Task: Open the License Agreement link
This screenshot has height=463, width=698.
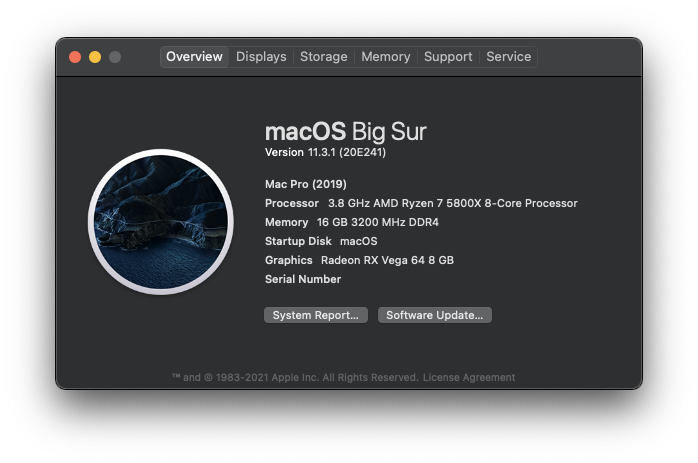Action: click(469, 378)
